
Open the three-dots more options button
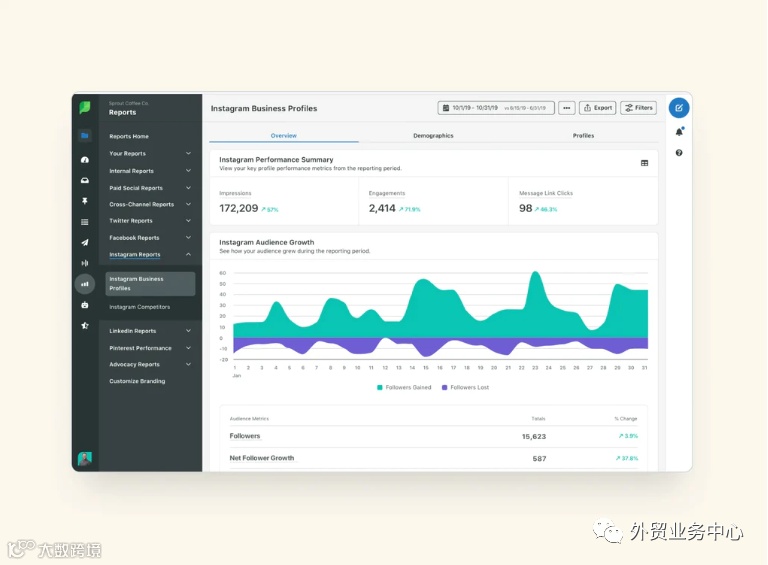pos(567,108)
